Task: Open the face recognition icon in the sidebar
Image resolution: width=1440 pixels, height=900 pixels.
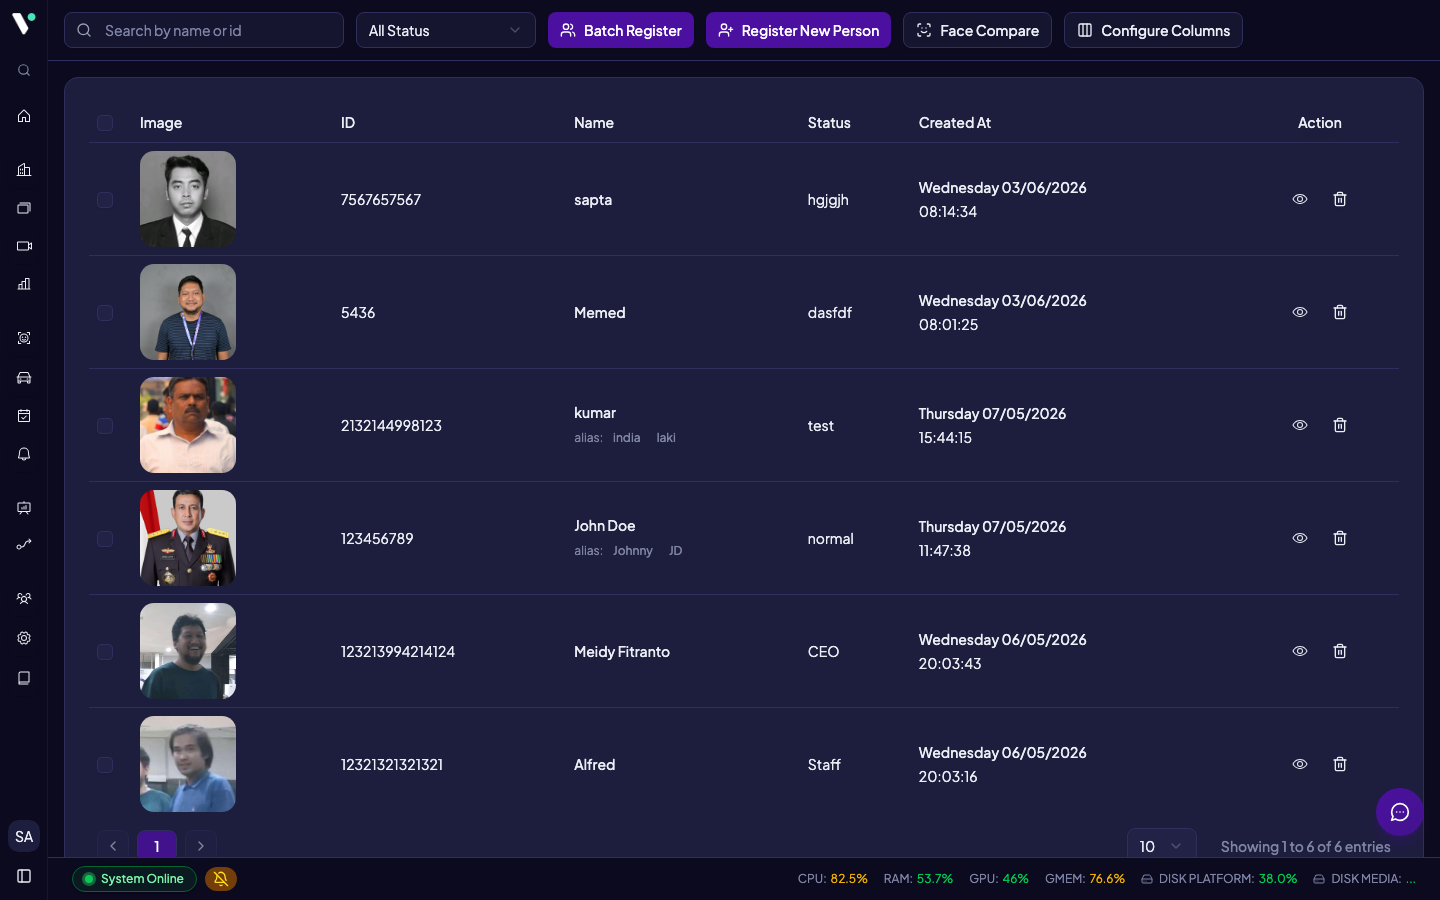Action: [x=24, y=338]
